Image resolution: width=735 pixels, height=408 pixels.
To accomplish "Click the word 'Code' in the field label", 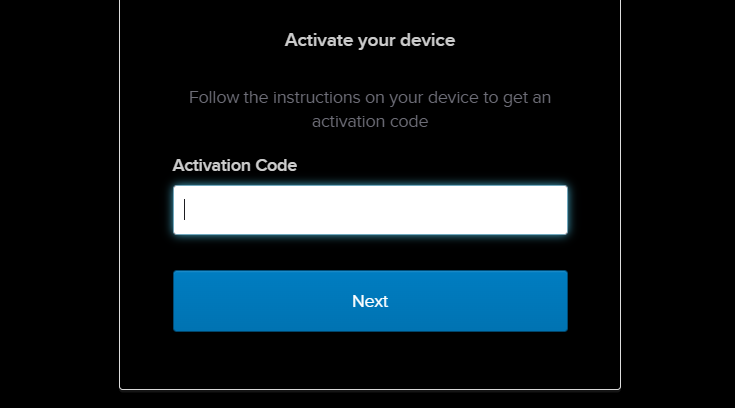I will [x=276, y=166].
